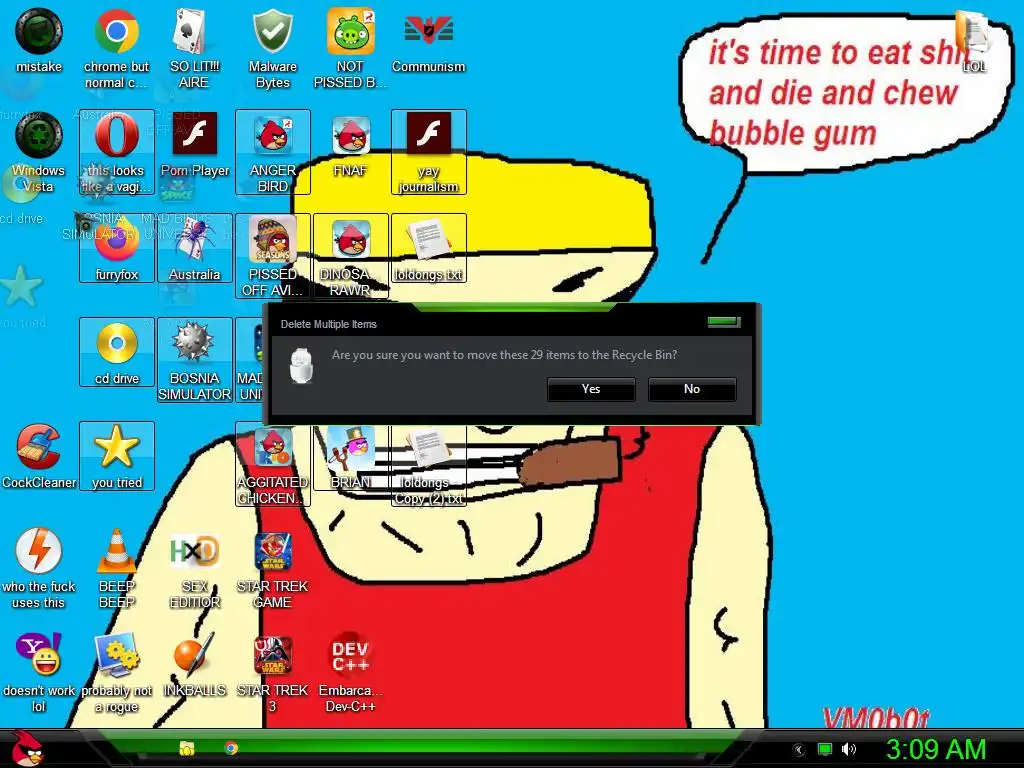Open the INKBALLS icon
Image resolution: width=1024 pixels, height=768 pixels.
point(195,665)
